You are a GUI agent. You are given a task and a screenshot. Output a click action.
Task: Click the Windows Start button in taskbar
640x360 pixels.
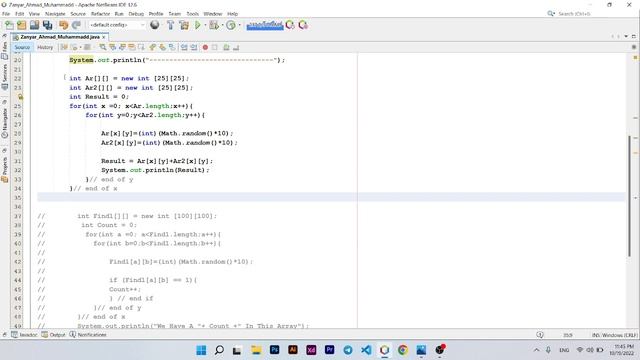tap(201, 350)
